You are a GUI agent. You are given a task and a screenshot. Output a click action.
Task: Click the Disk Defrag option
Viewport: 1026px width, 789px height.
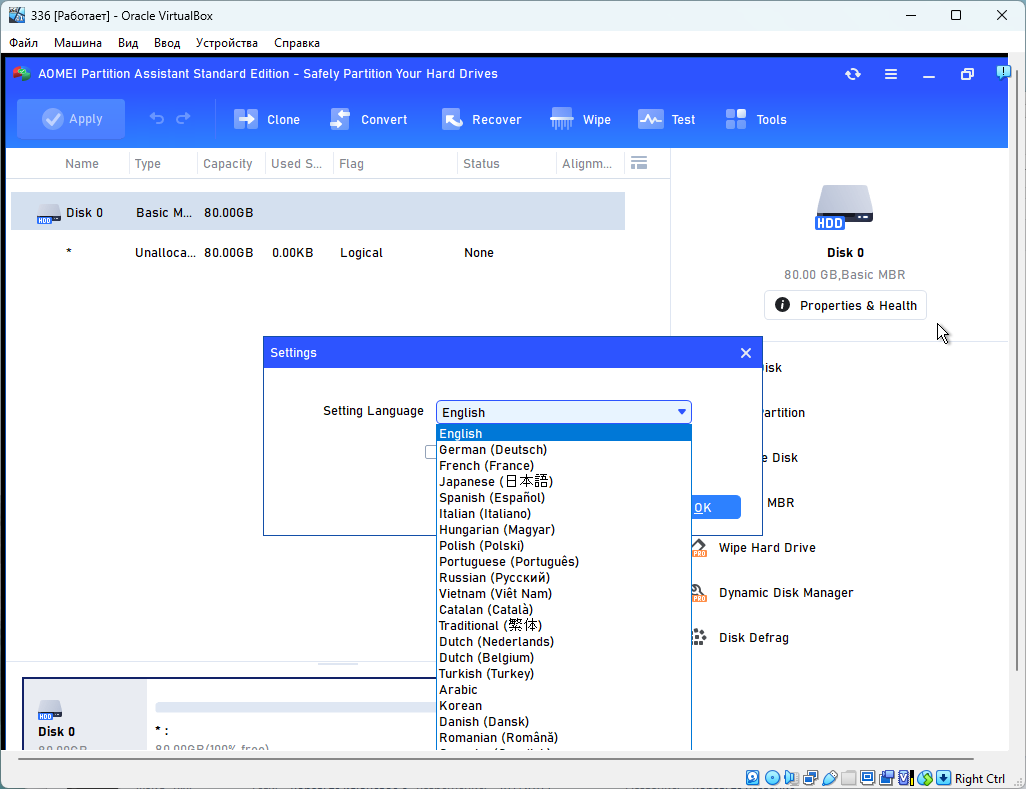(x=753, y=638)
